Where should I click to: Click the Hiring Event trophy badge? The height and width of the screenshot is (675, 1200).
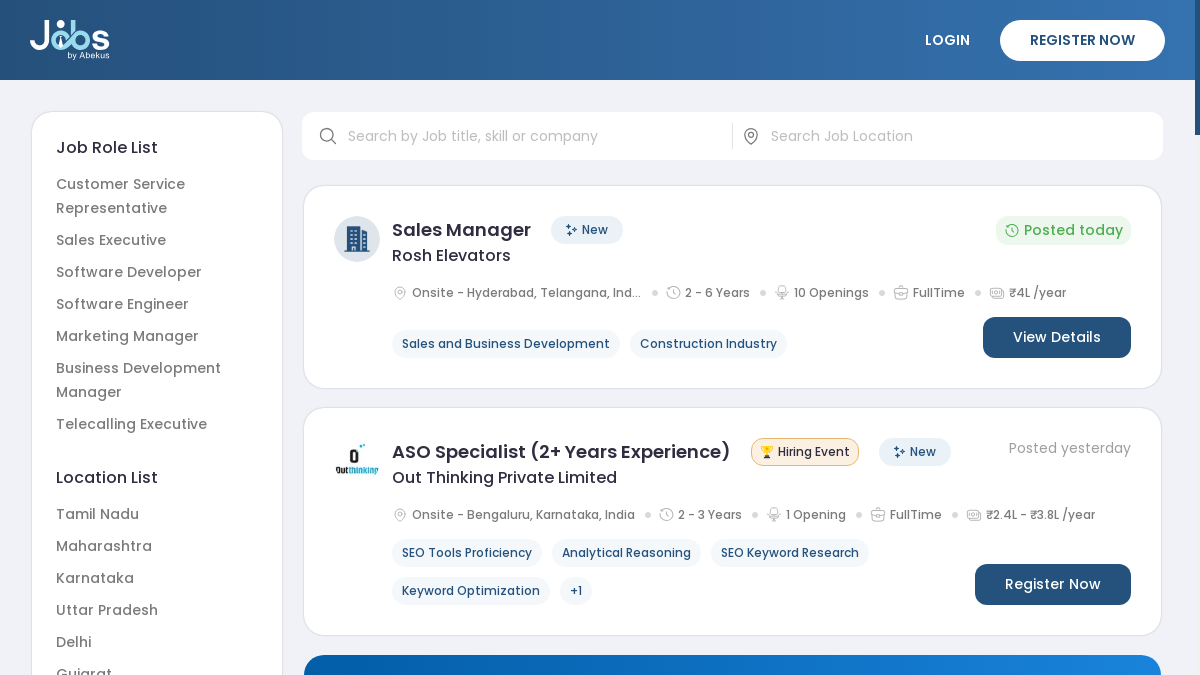pos(804,452)
